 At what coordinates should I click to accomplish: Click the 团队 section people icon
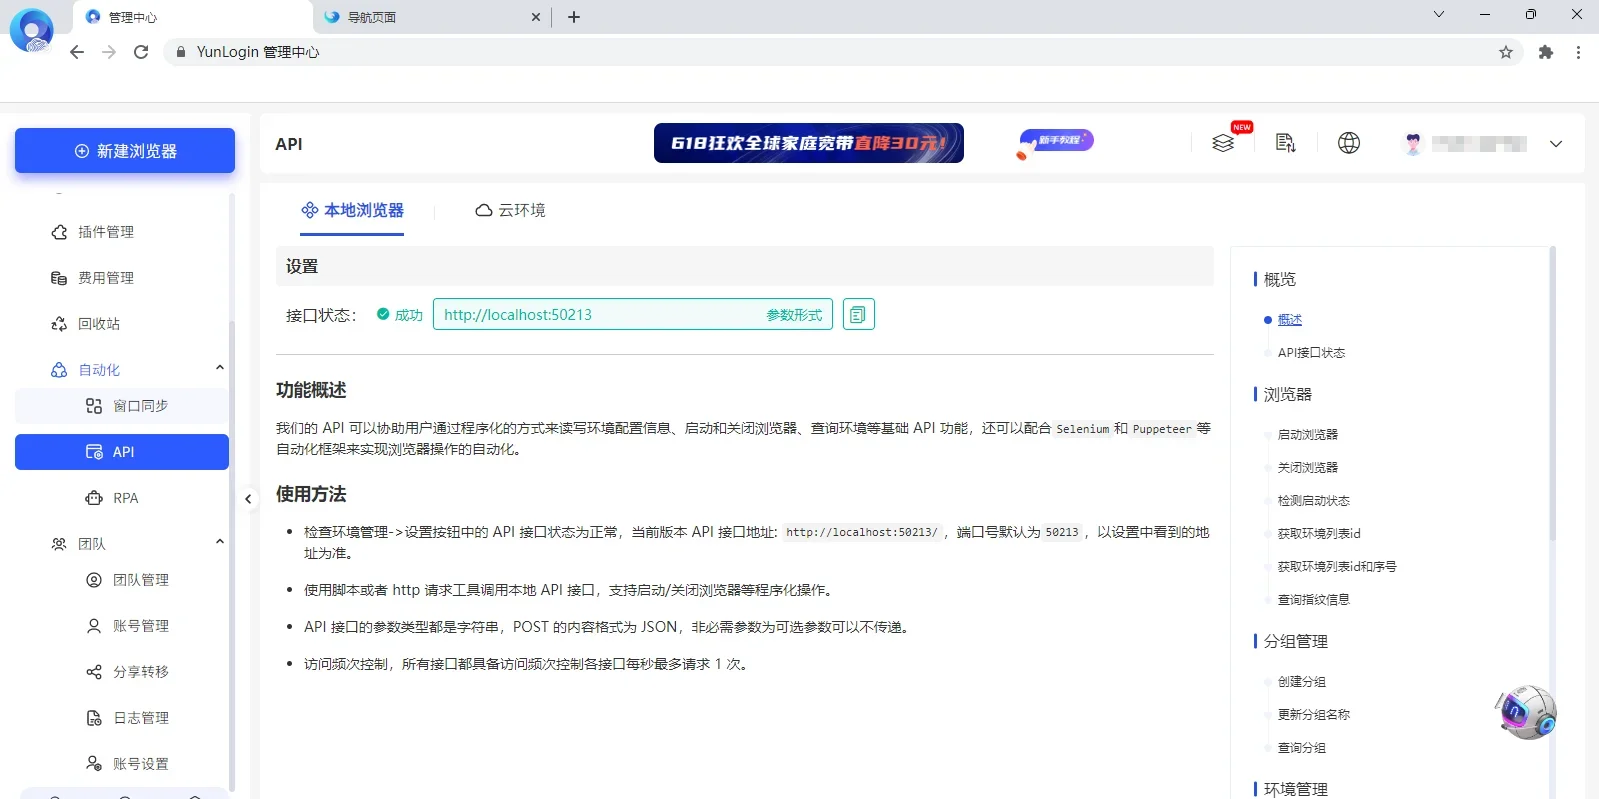pos(59,544)
